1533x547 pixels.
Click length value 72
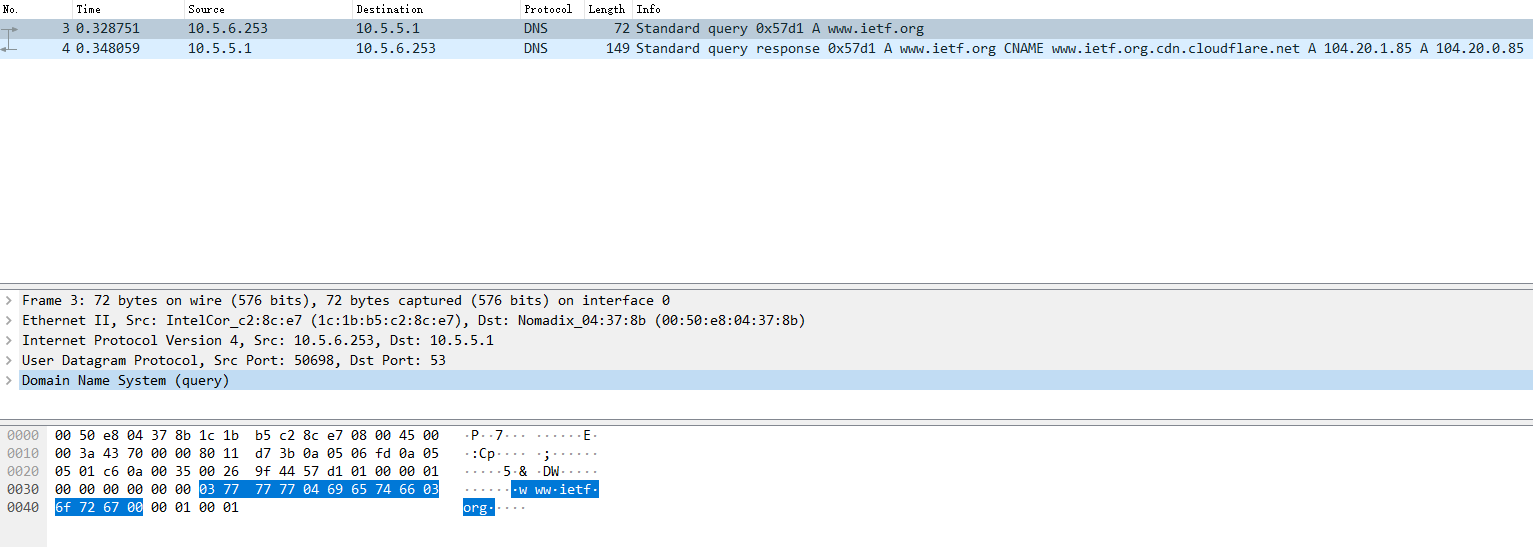[622, 29]
